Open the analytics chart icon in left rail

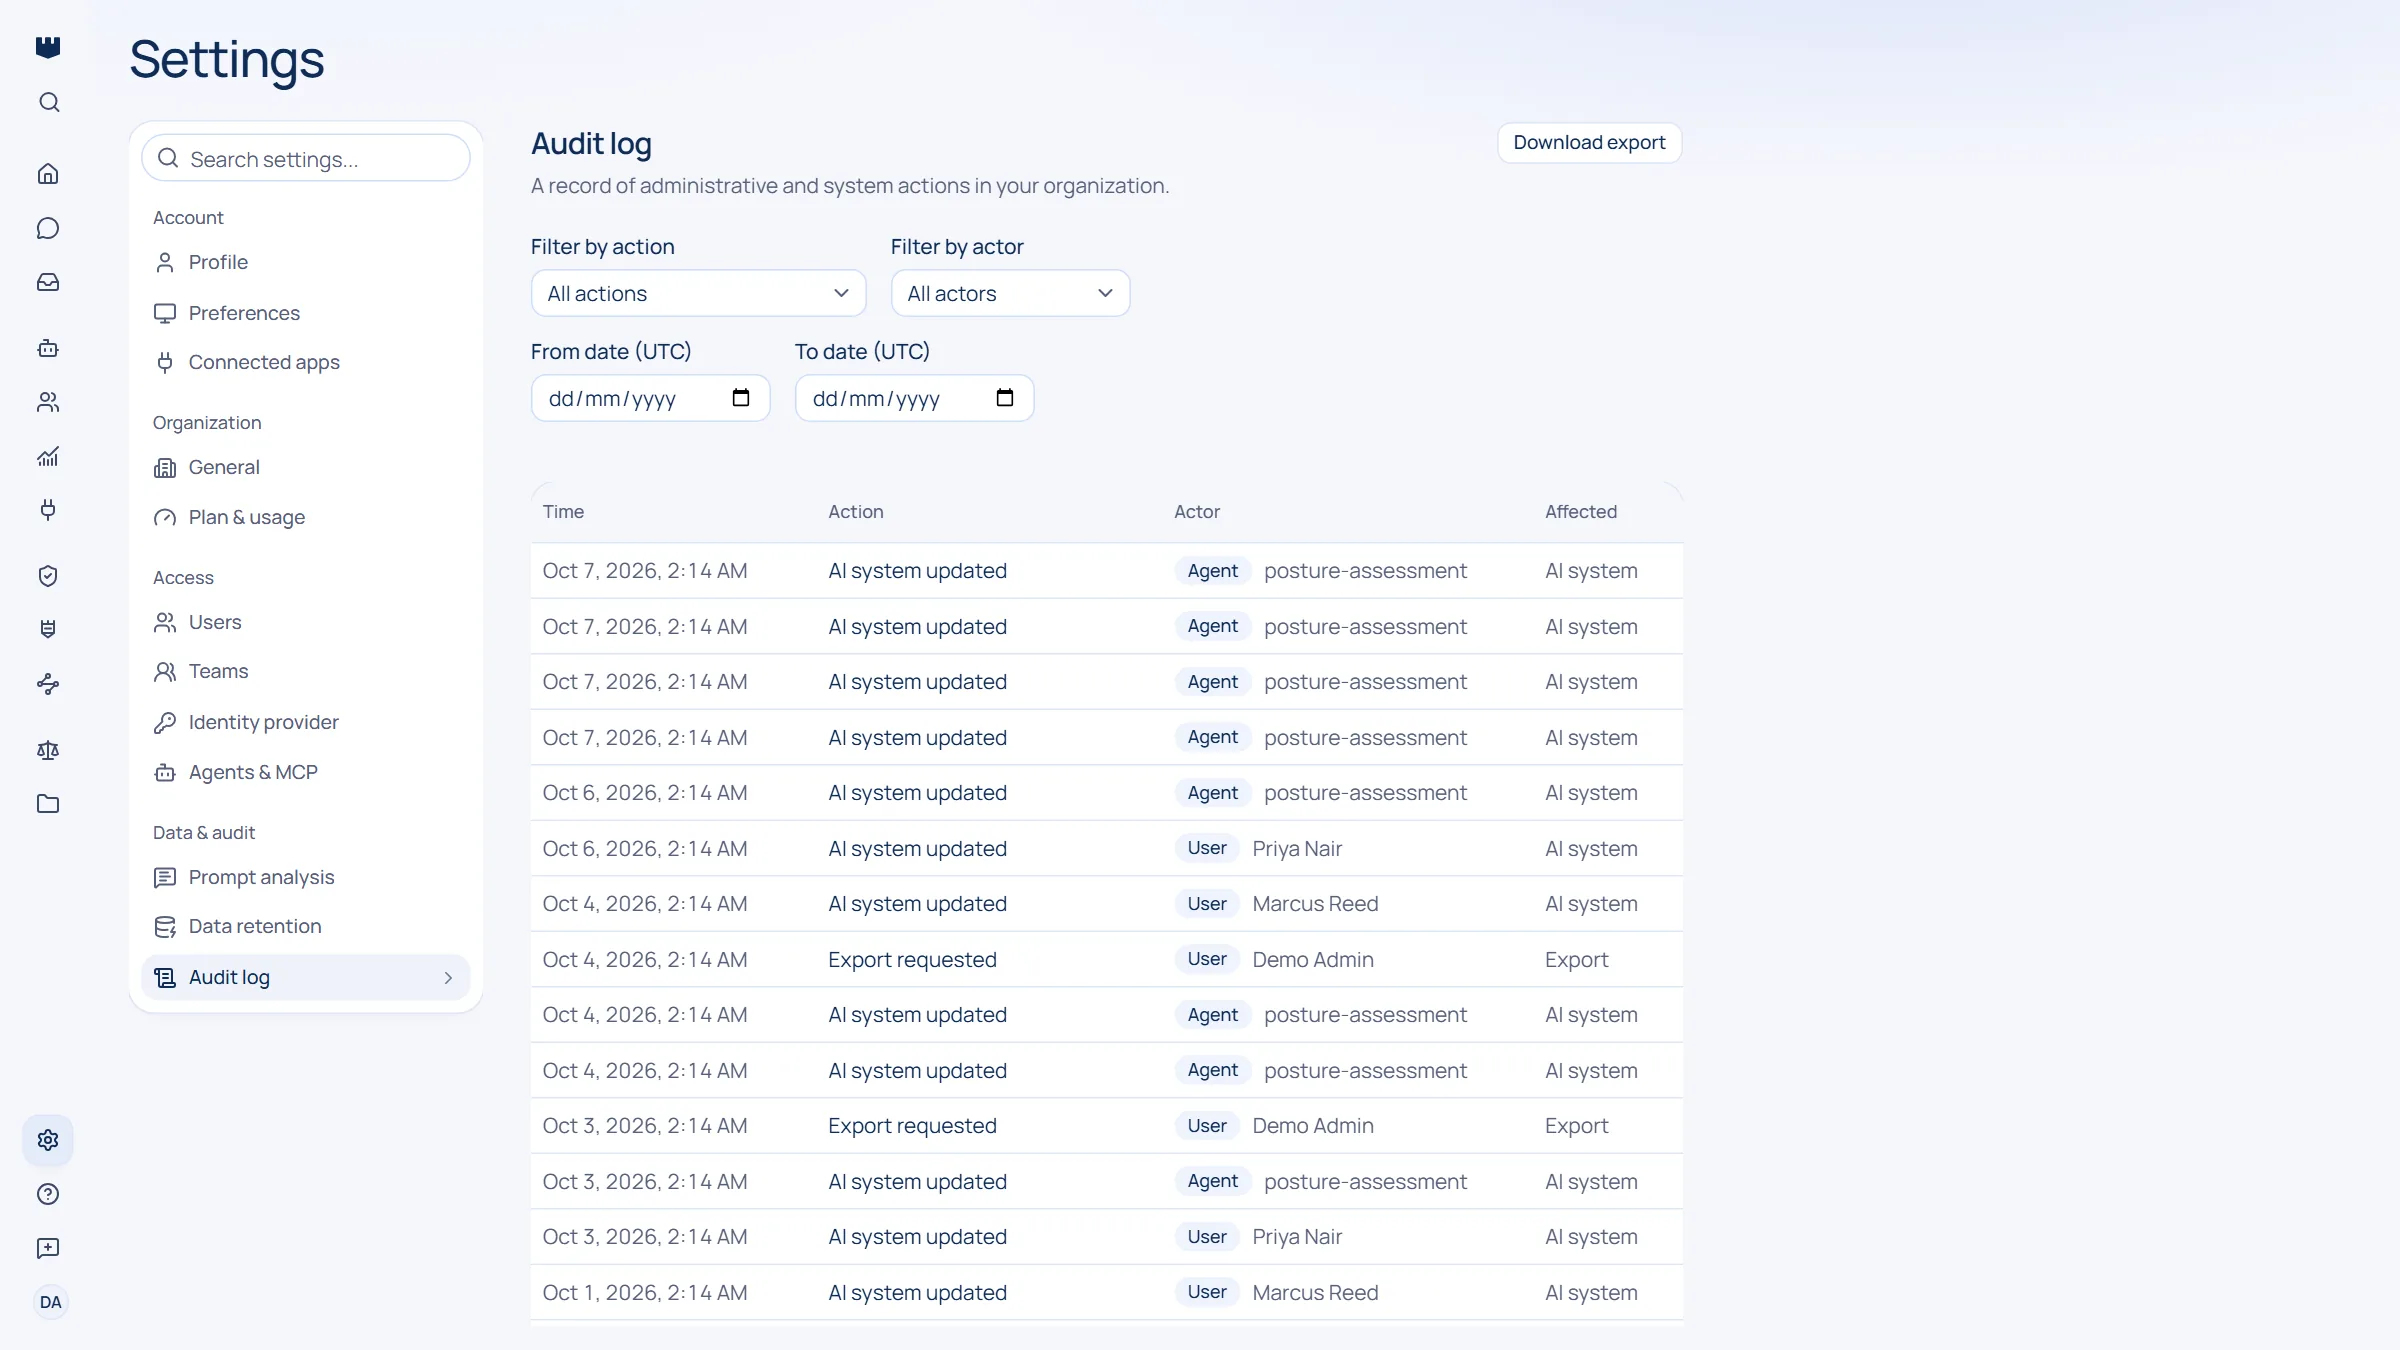point(48,456)
